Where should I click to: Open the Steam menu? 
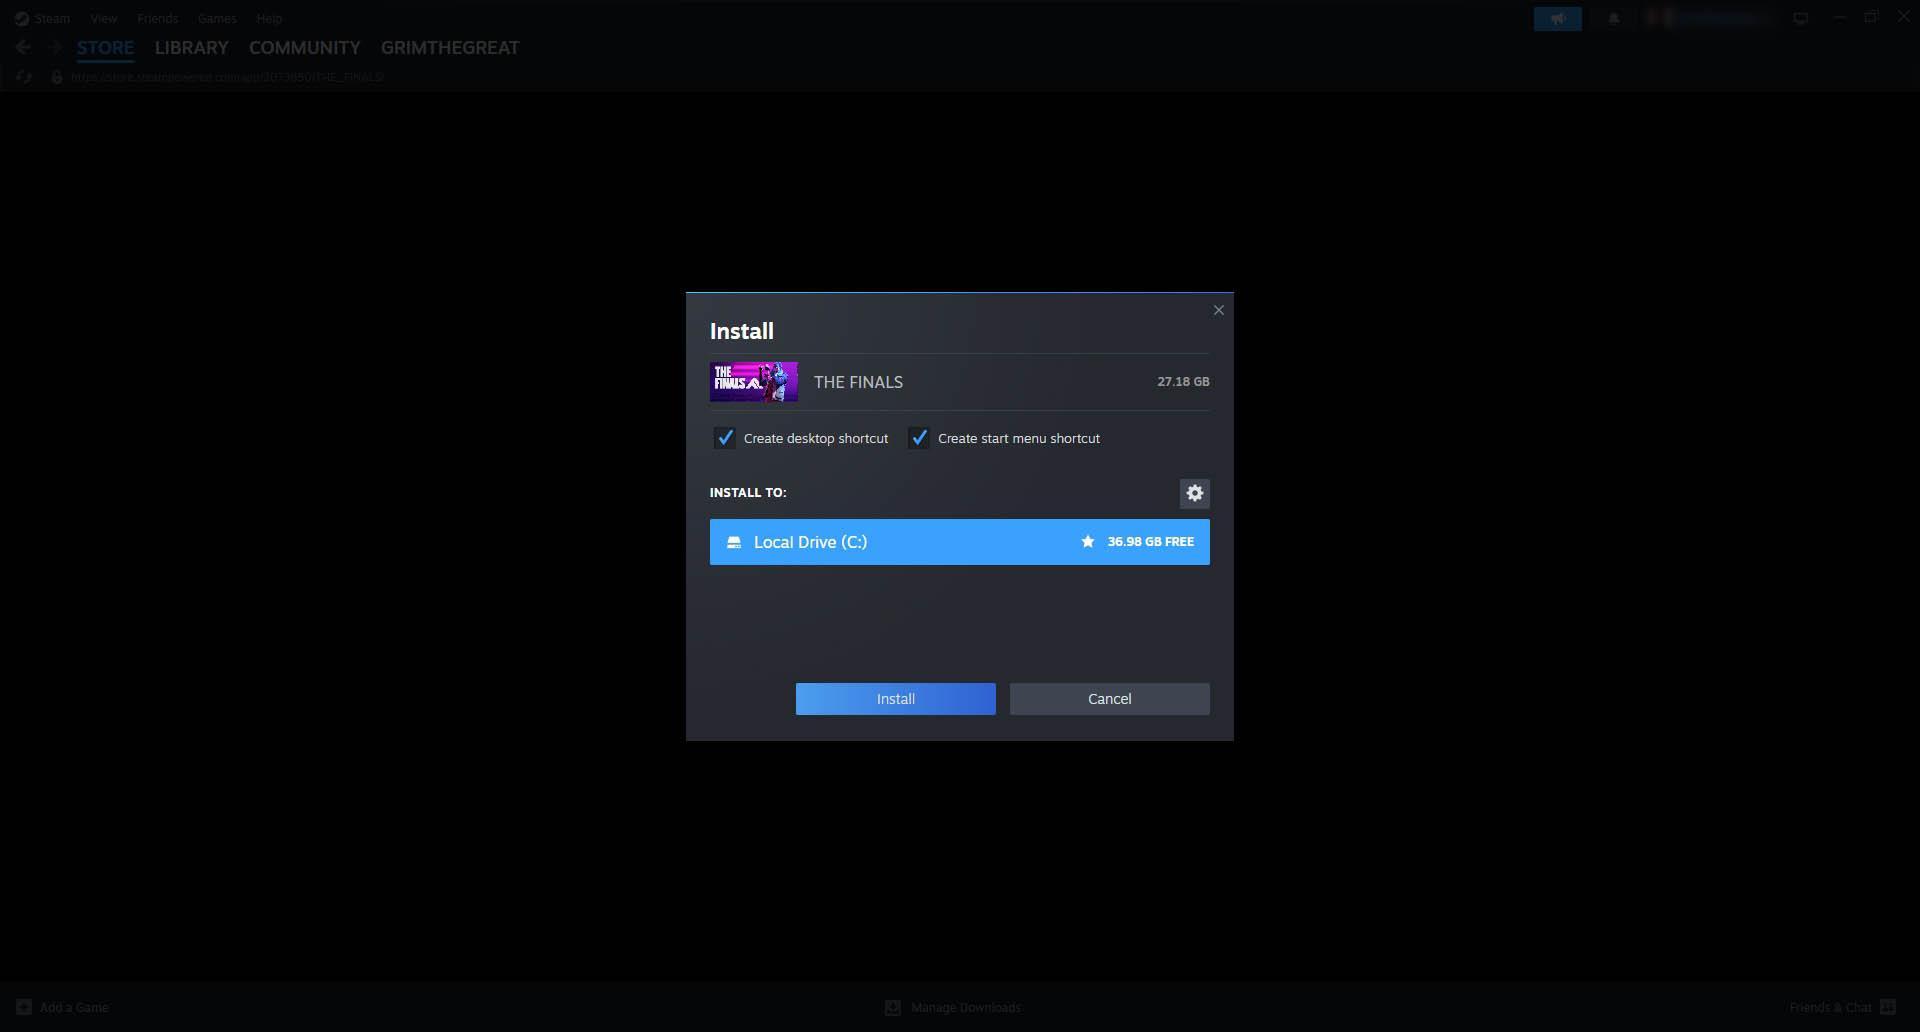pos(43,18)
